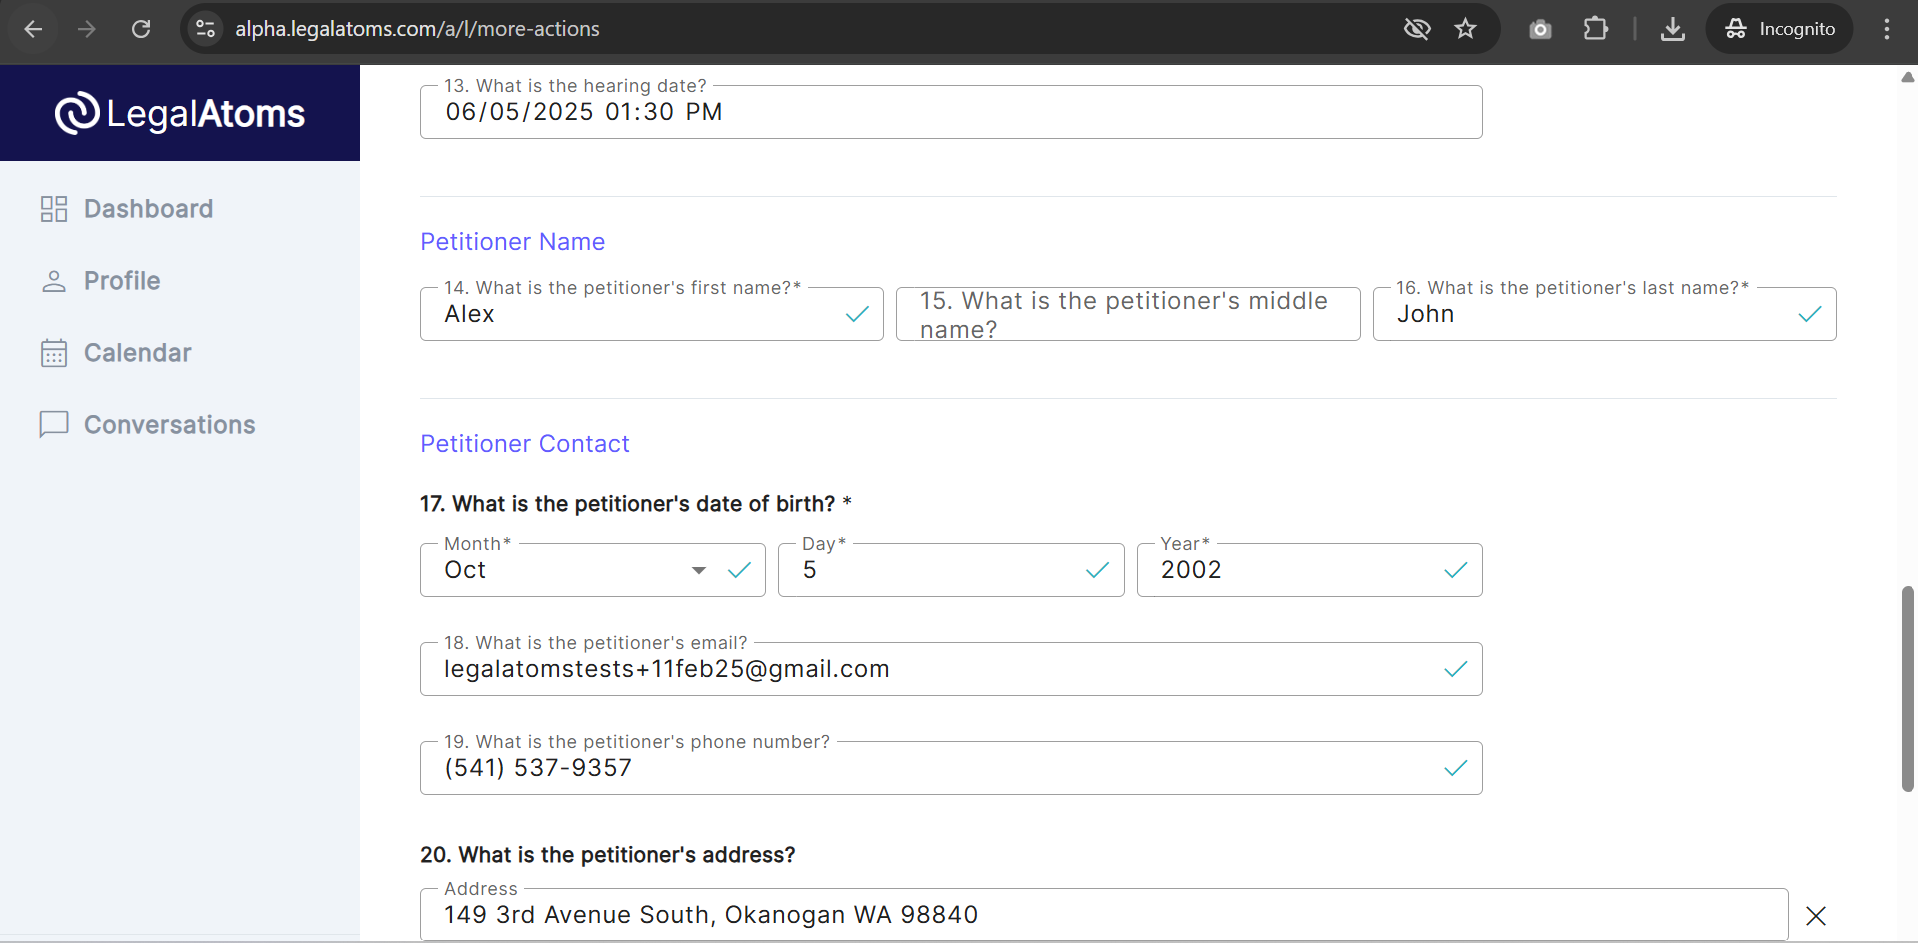Click the browser forward arrow

point(87,29)
